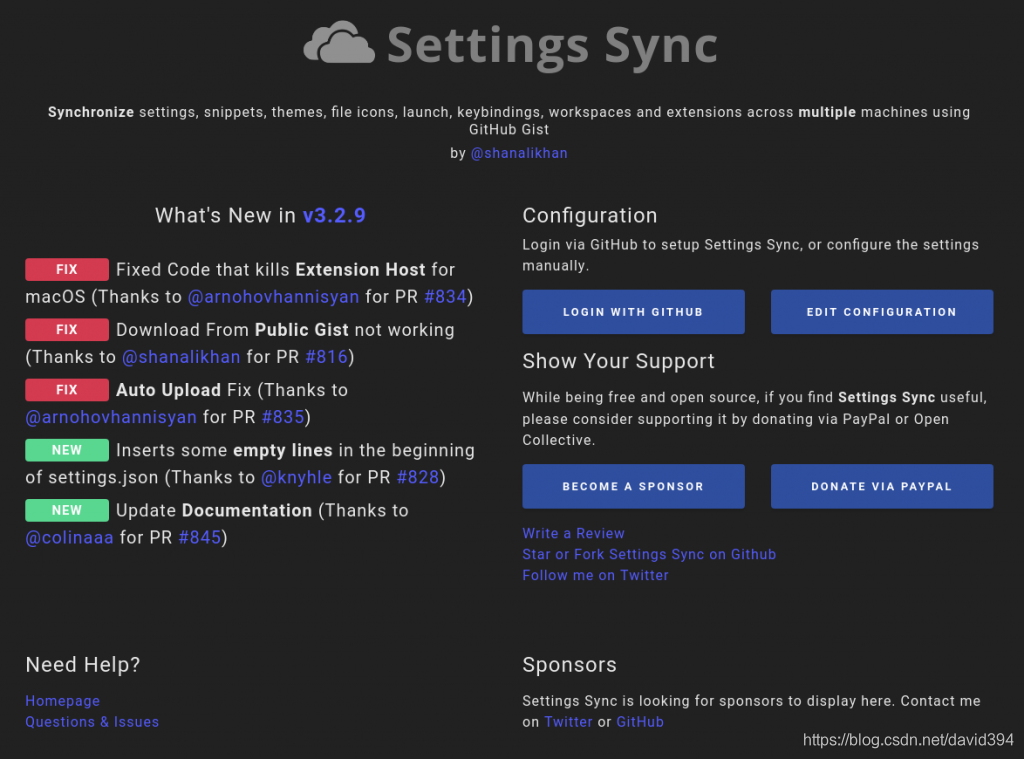Viewport: 1024px width, 759px height.
Task: Click the Sponsors heading
Action: click(x=569, y=664)
